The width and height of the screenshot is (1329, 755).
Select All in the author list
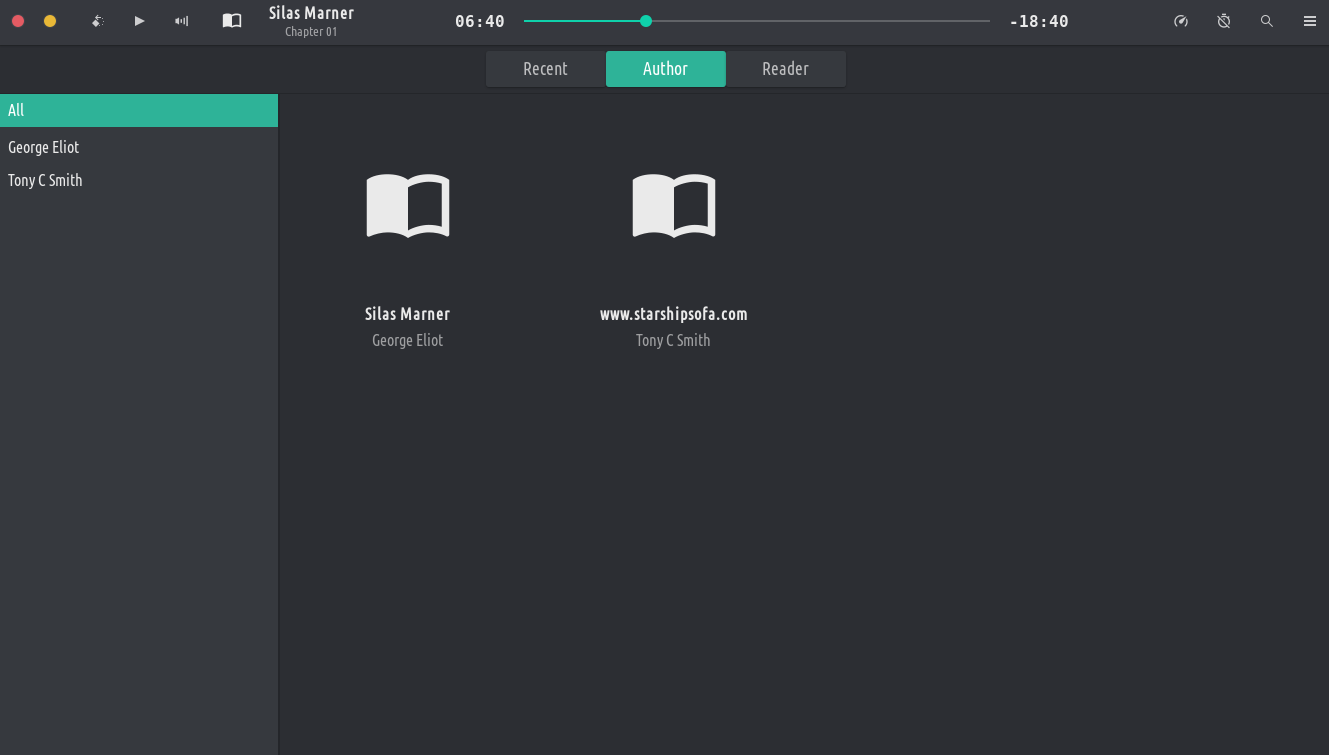point(138,111)
